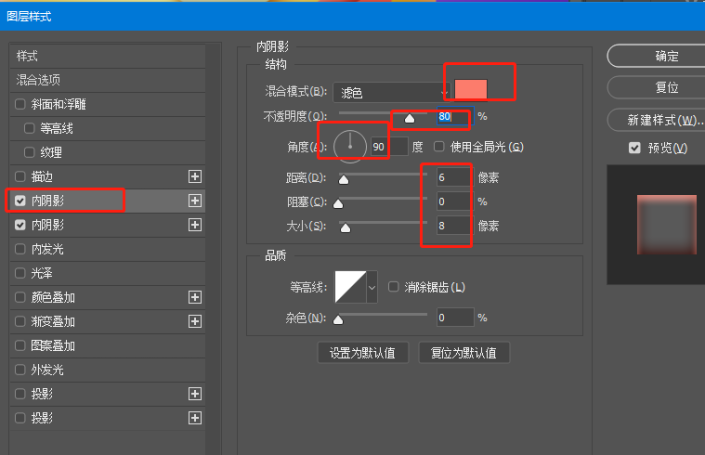Viewport: 705px width, 455px height.
Task: Open the salmon shadow color swatch
Action: click(x=470, y=90)
